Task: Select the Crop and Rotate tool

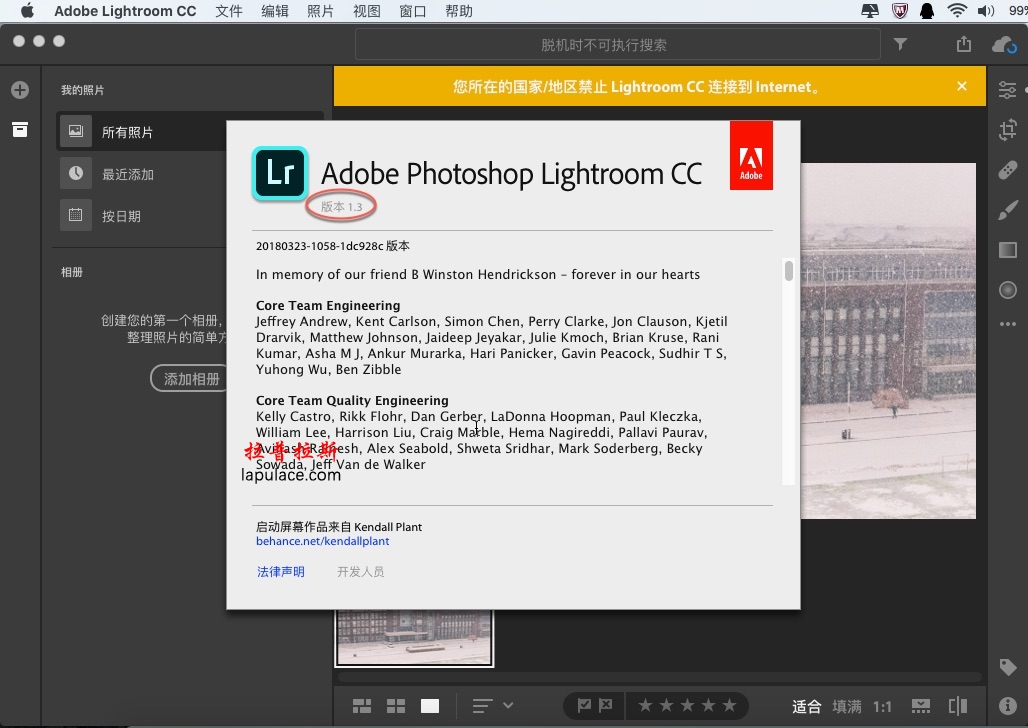Action: pyautogui.click(x=1008, y=129)
